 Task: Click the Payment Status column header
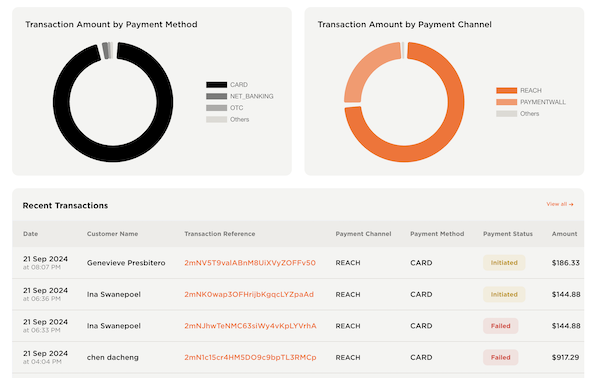coord(508,234)
